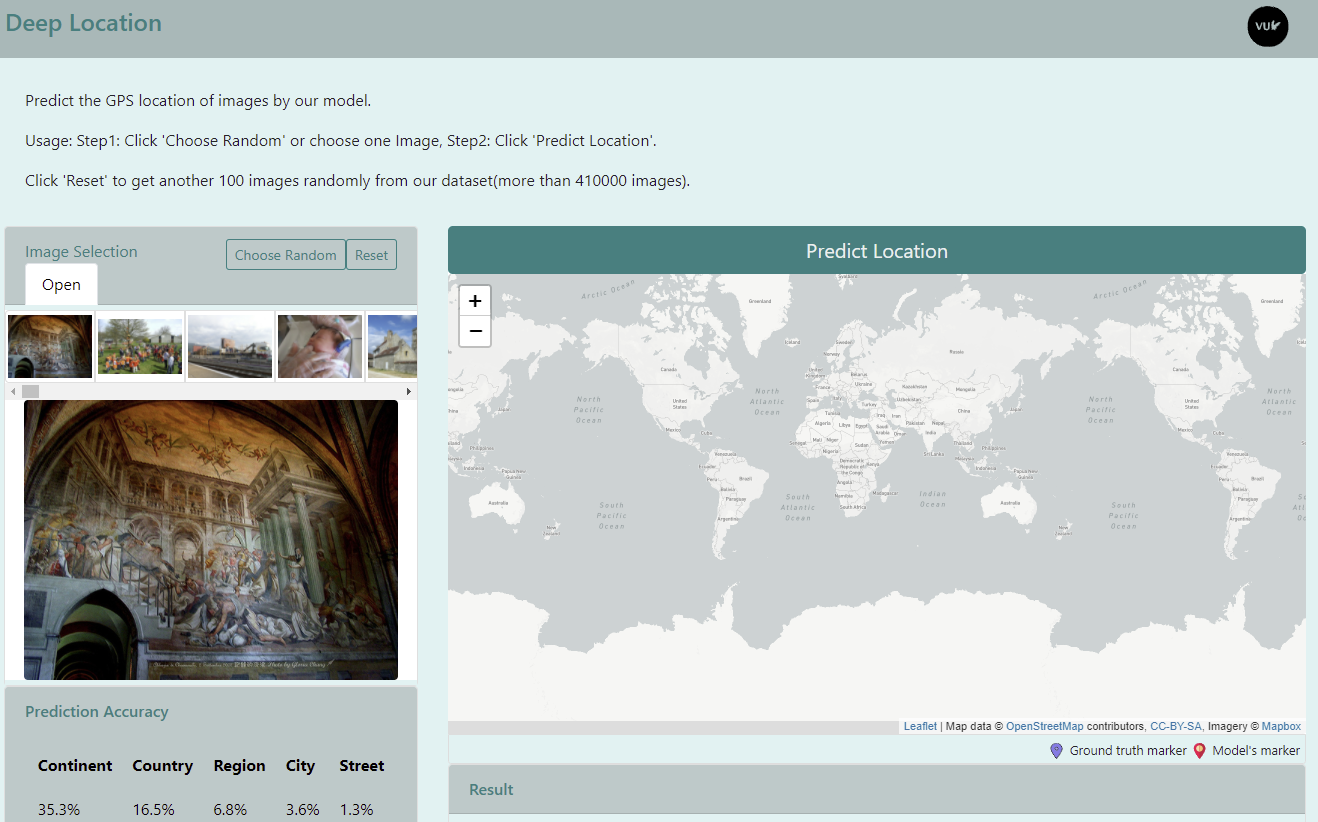Click the 35.3% continent accuracy value
This screenshot has height=822, width=1318.
click(x=59, y=810)
